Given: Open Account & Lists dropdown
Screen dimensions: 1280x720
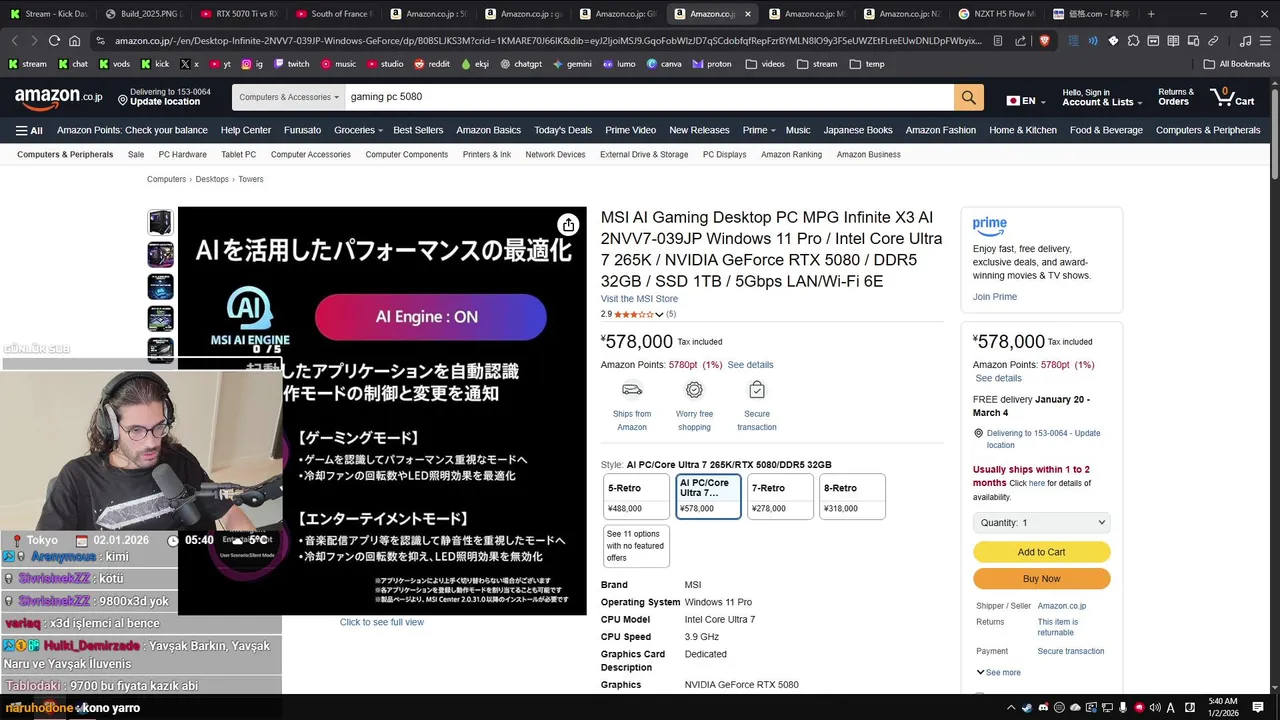Looking at the screenshot, I should [1102, 97].
